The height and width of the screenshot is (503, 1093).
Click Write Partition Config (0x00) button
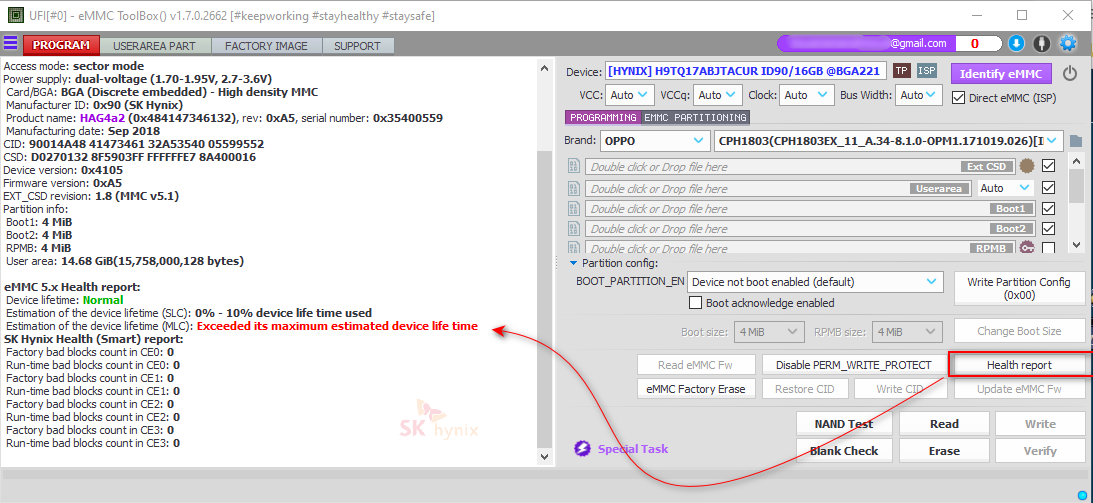[1018, 288]
